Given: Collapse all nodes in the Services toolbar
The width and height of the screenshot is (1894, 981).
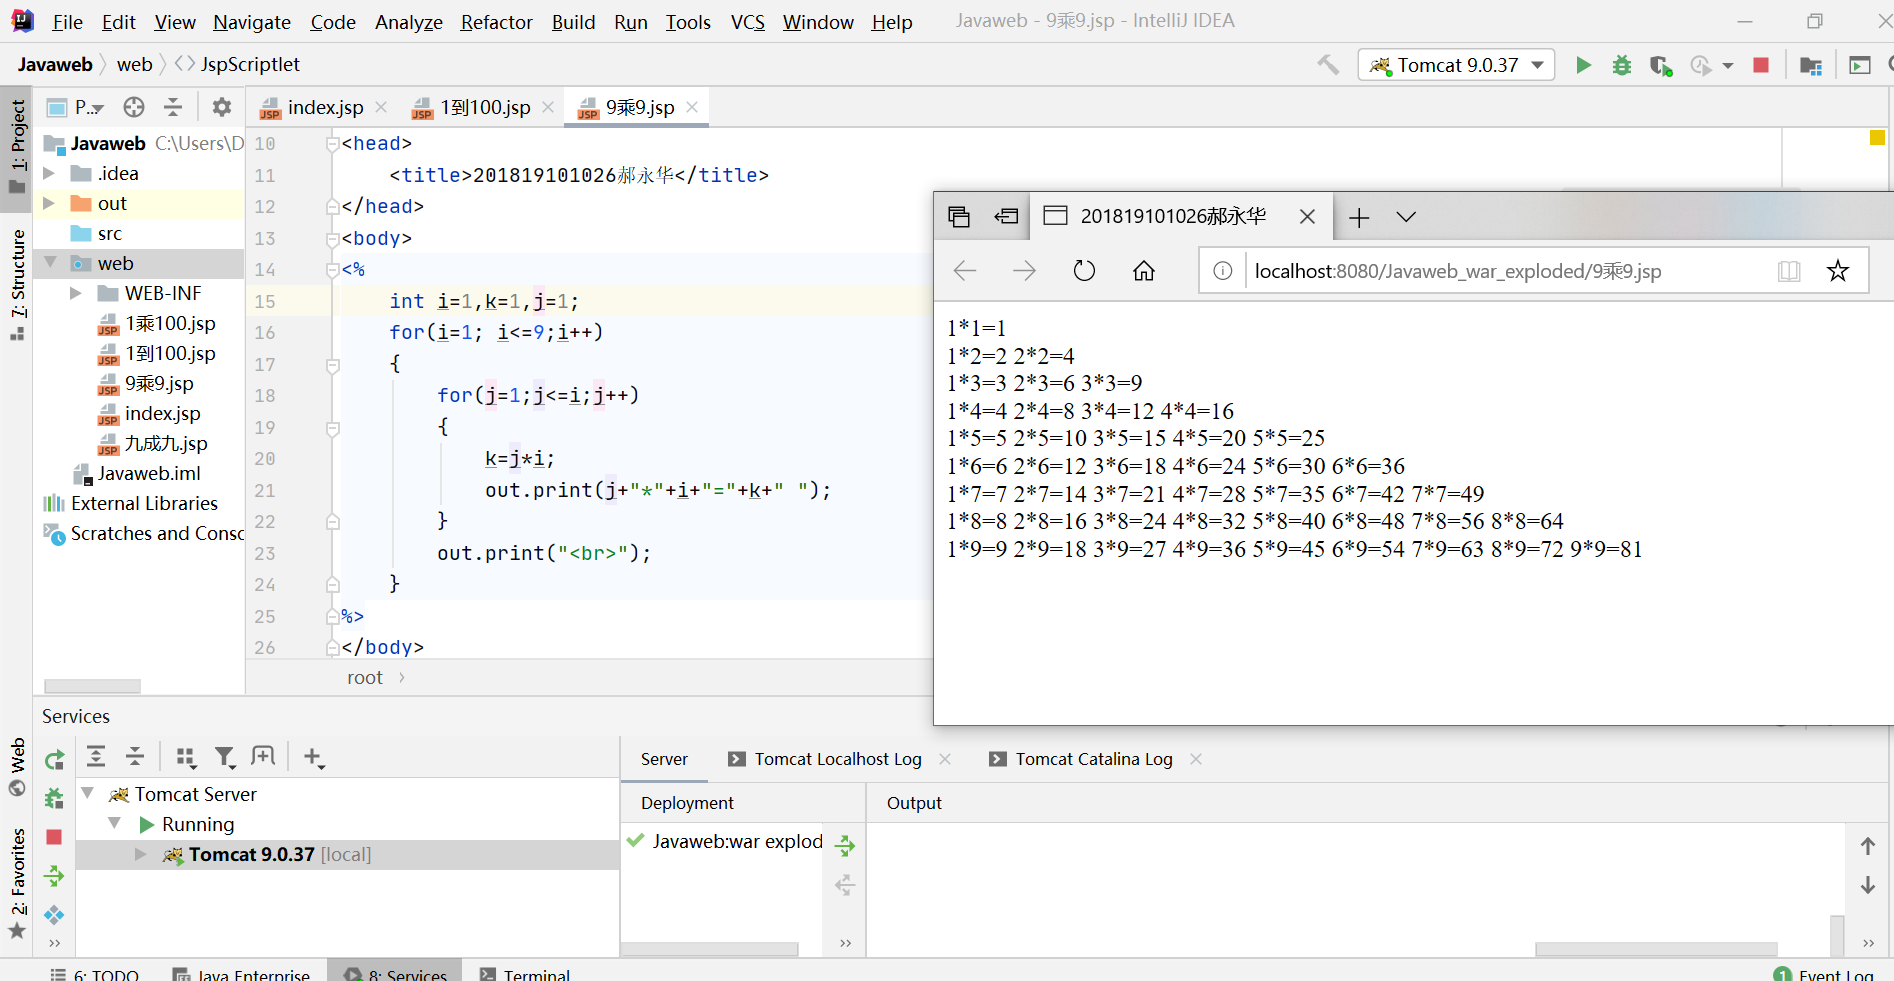Looking at the screenshot, I should (x=135, y=756).
